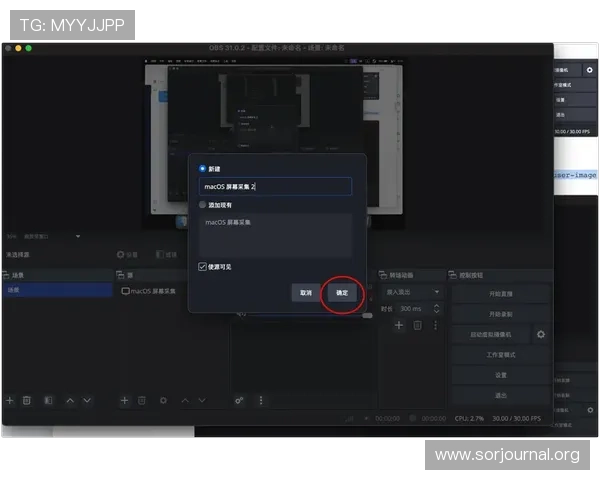Click the new source name text field
Viewport: 600px width, 480px height.
coord(275,186)
